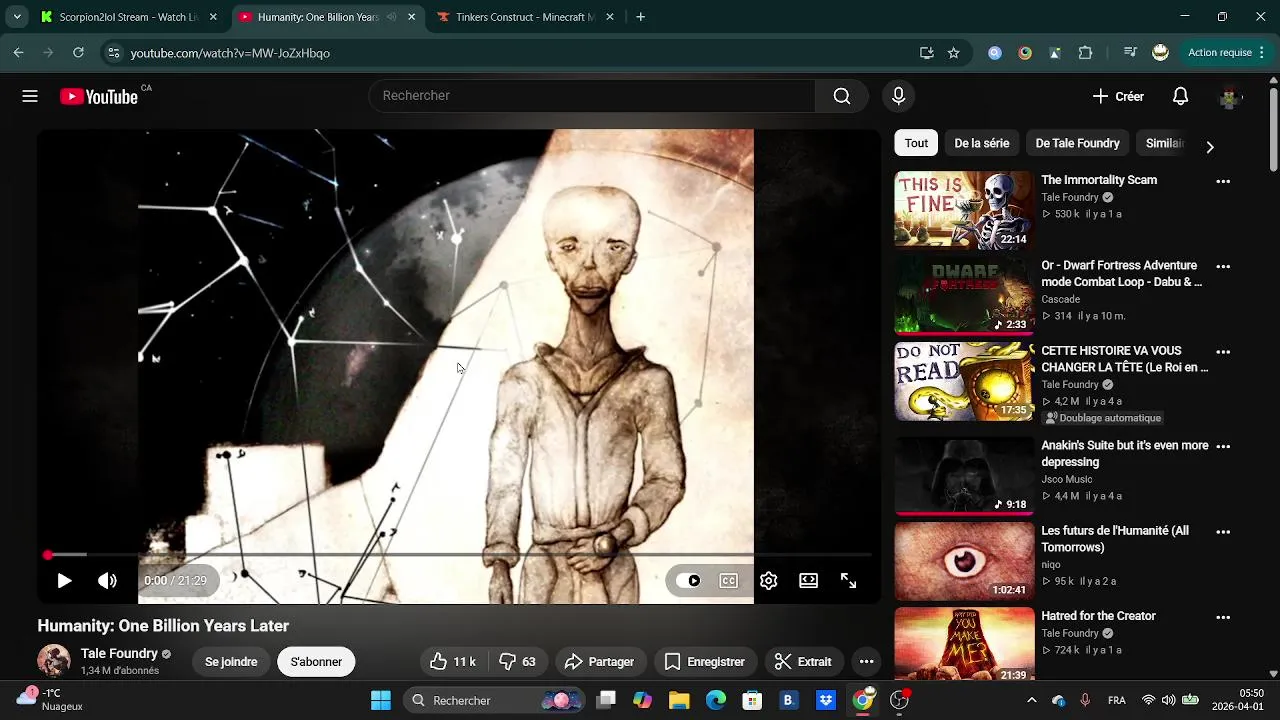
Task: Open a new browser tab
Action: coord(641,17)
